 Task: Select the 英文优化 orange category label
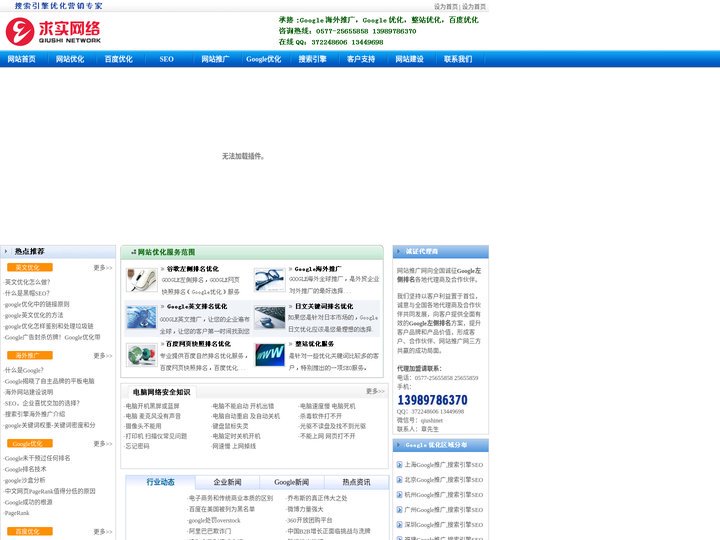(30, 268)
